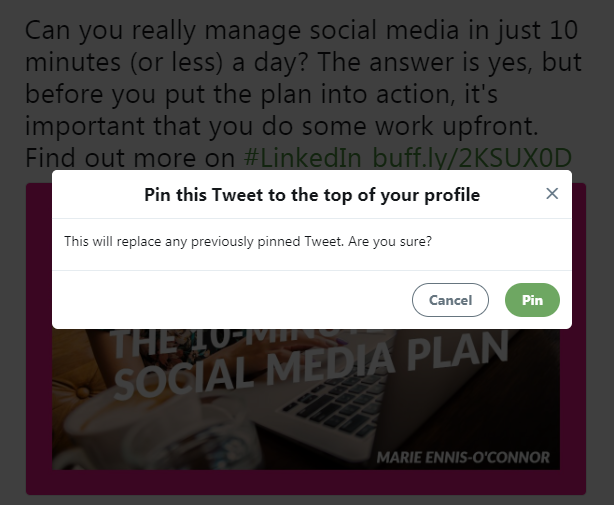The width and height of the screenshot is (614, 505).
Task: Click the green Pin button
Action: click(532, 300)
